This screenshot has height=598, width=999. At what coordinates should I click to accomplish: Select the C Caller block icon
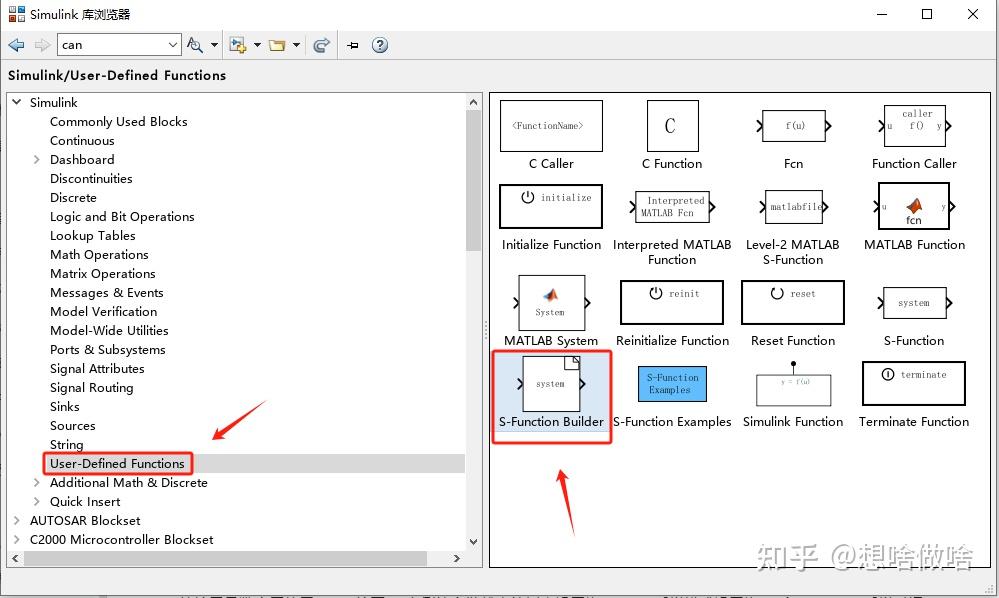pyautogui.click(x=551, y=126)
